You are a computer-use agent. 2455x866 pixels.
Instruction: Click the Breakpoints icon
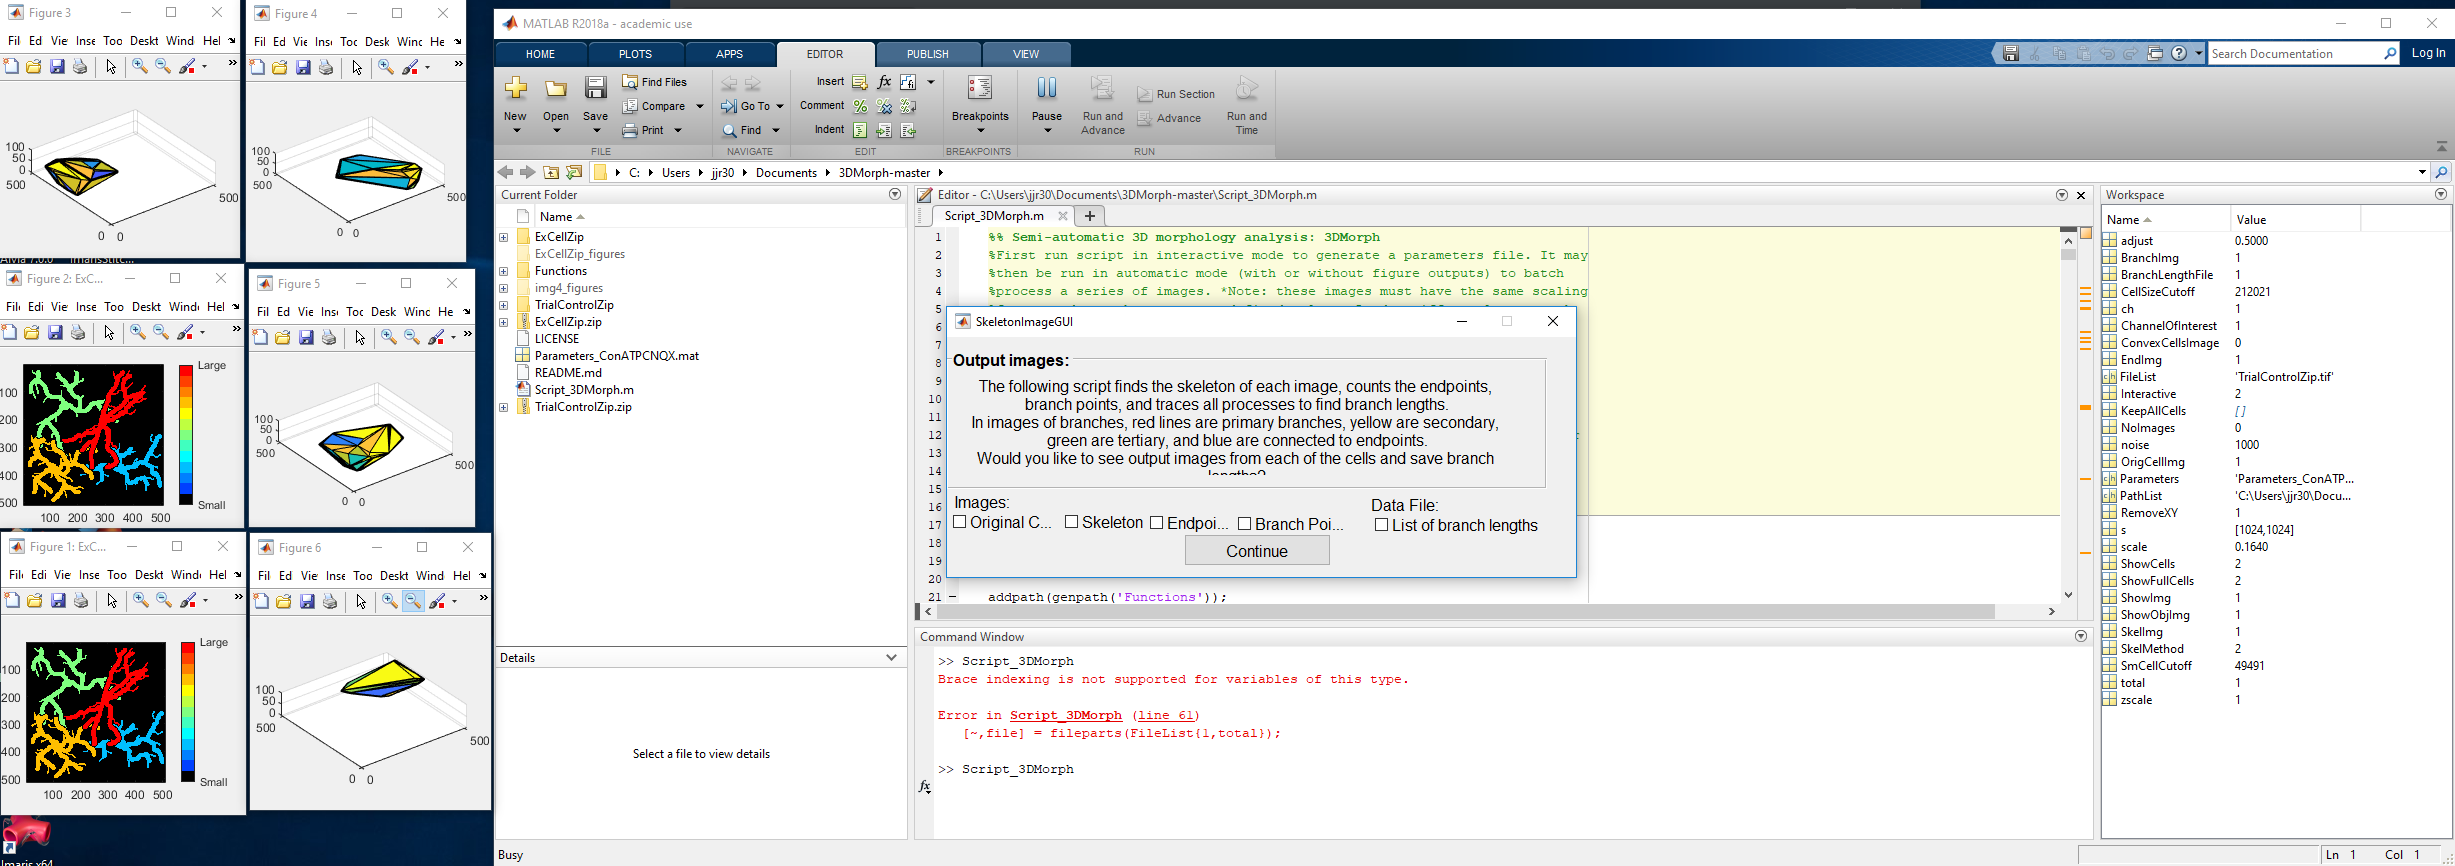tap(980, 89)
